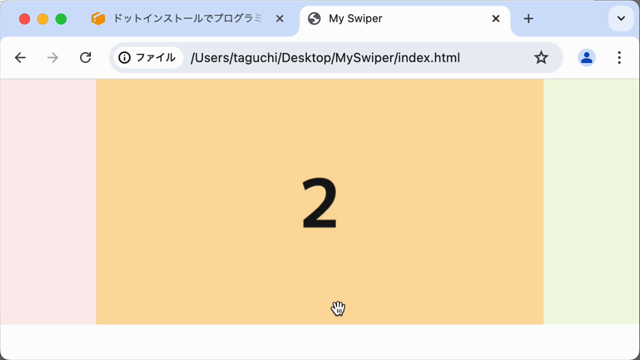640x360 pixels.
Task: Show site info via ファイル chip
Action: (x=147, y=58)
